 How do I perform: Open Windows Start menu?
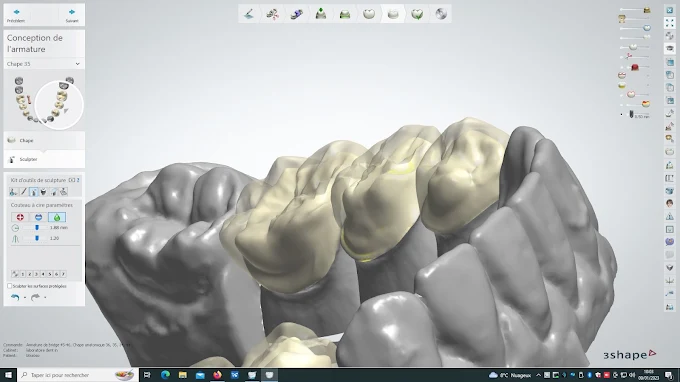coord(8,375)
